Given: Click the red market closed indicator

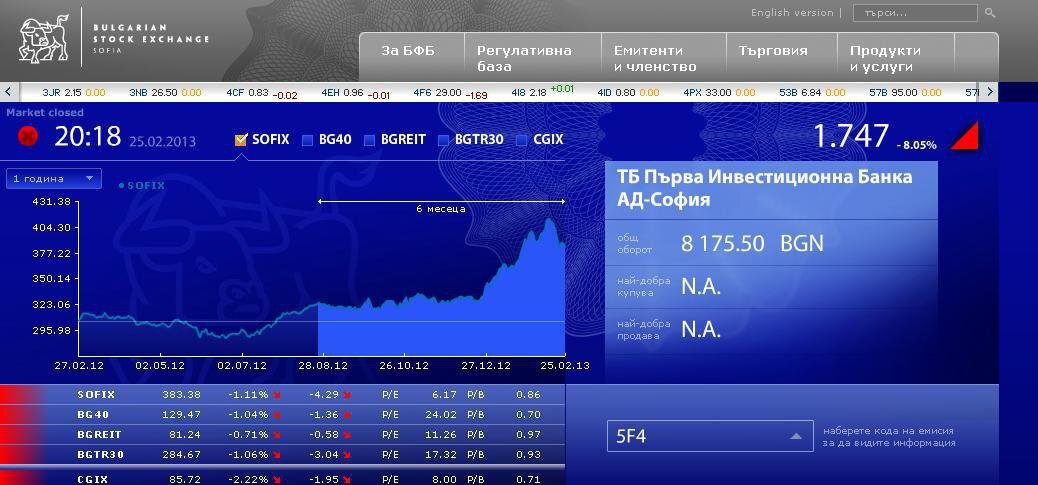Looking at the screenshot, I should click(x=27, y=136).
